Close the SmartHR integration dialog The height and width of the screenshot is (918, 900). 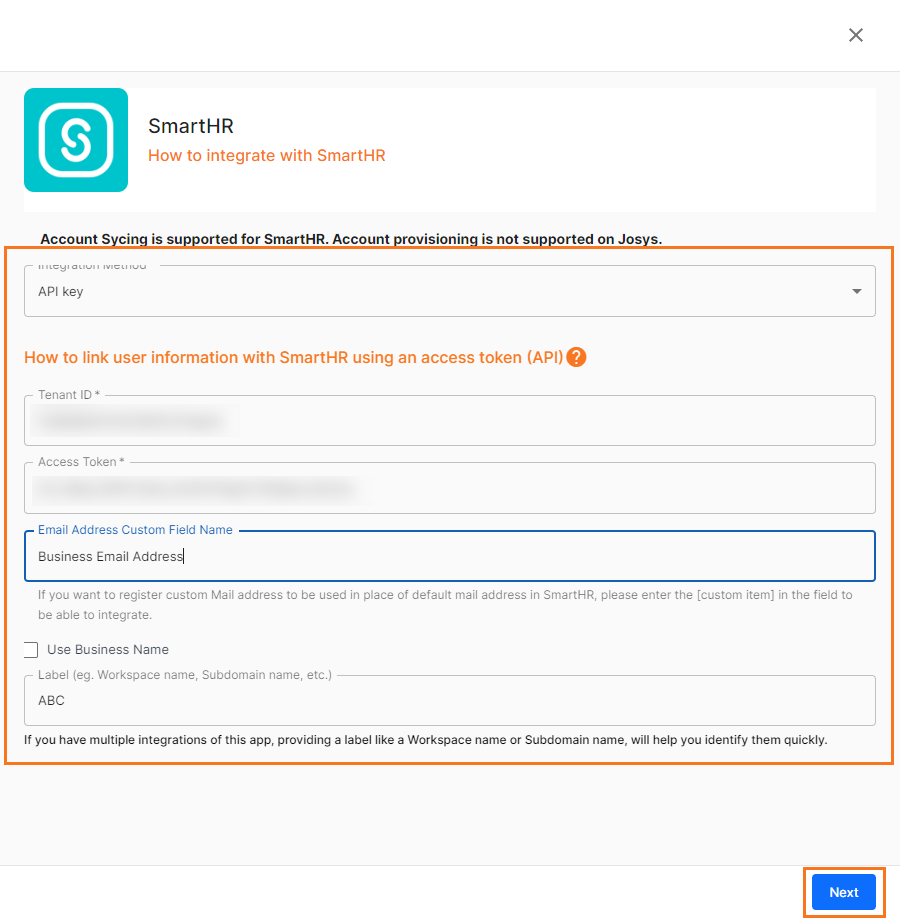click(x=855, y=35)
